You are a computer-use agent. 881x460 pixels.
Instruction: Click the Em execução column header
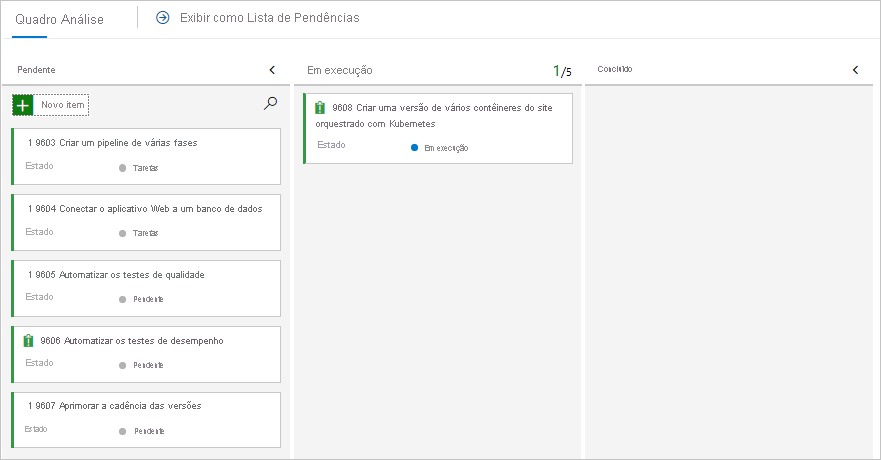[x=340, y=70]
